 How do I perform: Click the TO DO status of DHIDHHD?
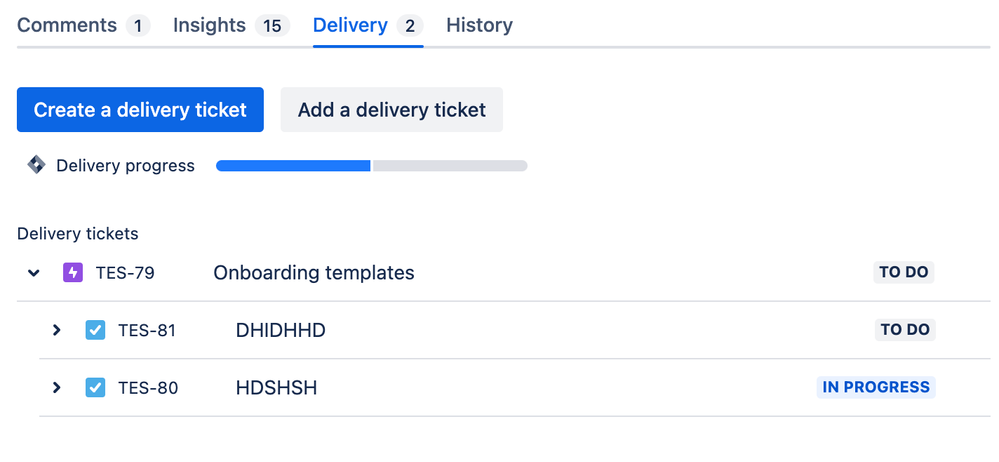(x=904, y=330)
